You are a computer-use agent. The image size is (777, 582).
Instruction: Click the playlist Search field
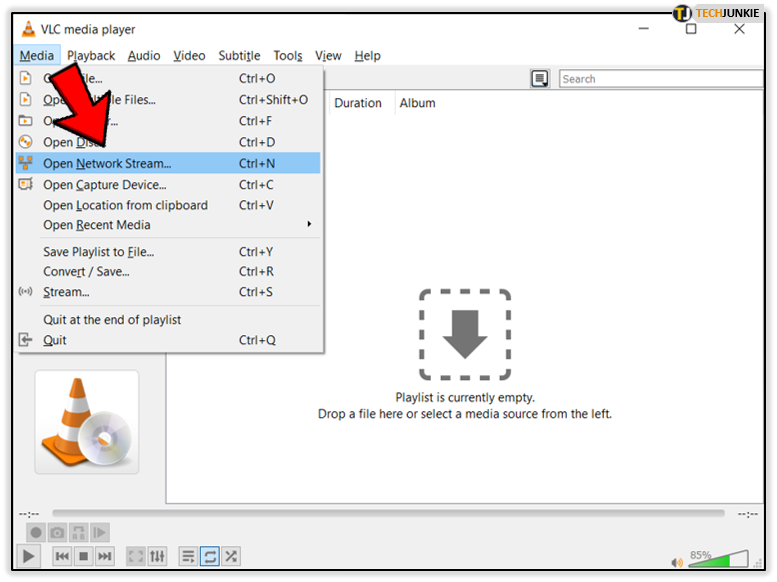661,79
